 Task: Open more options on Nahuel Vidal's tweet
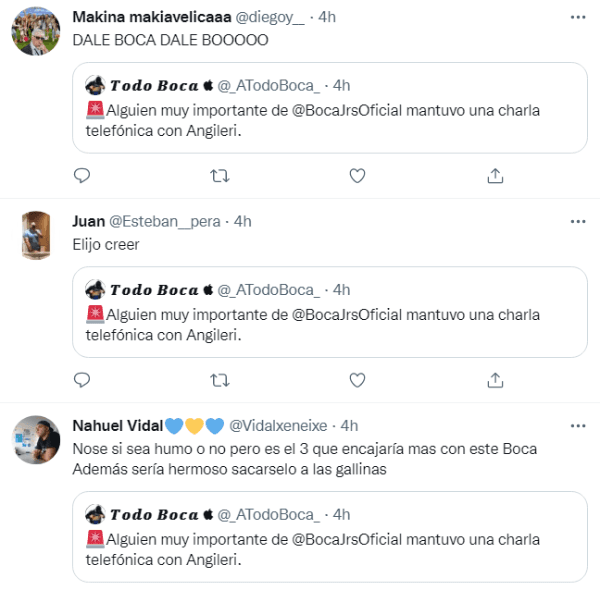pos(577,425)
